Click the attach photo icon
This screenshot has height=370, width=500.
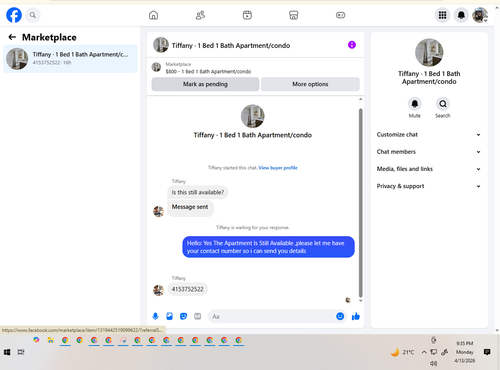pyautogui.click(x=169, y=316)
